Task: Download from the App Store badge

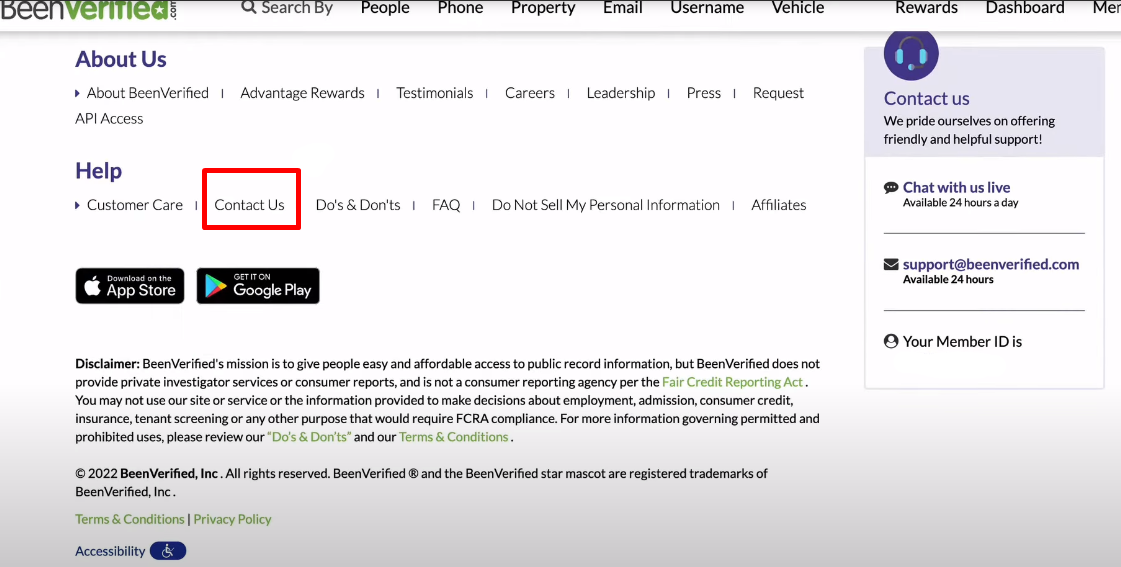Action: [130, 286]
